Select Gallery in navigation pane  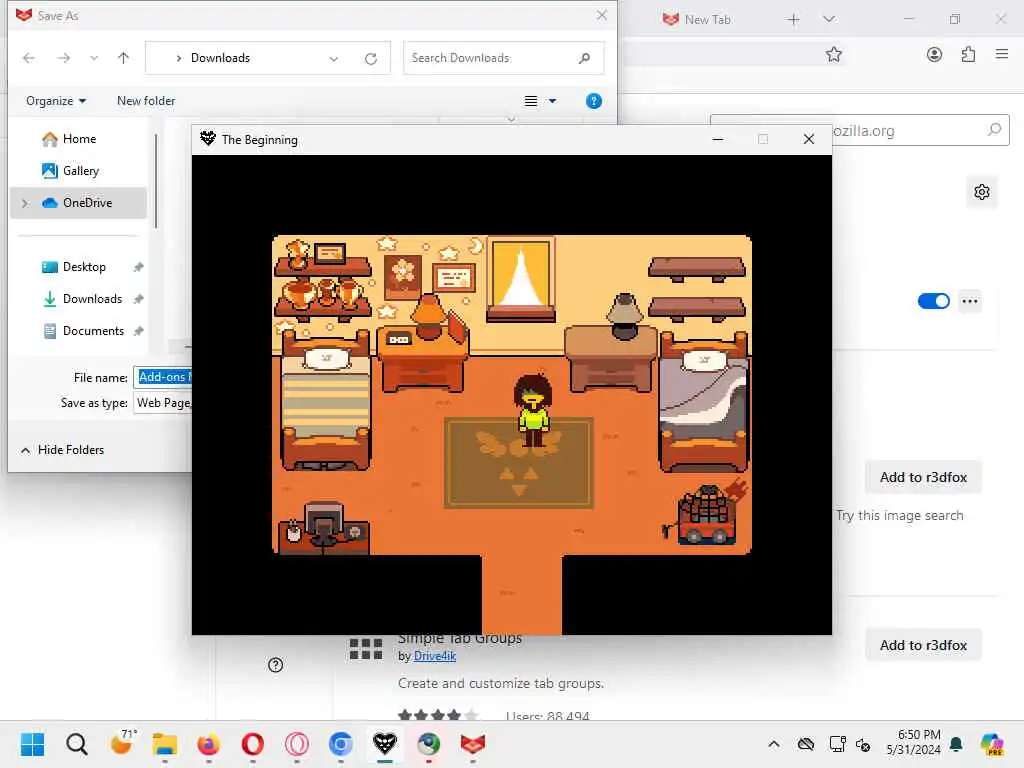[x=78, y=170]
